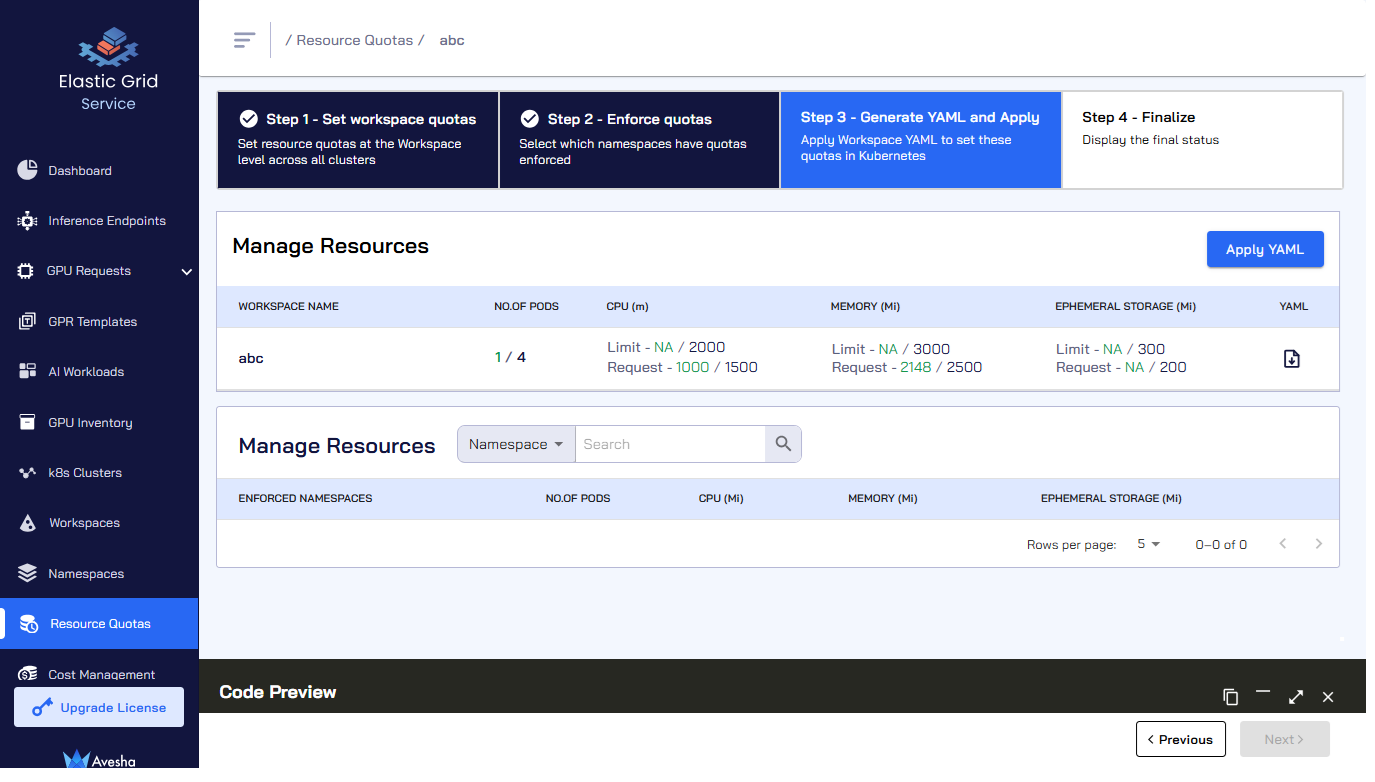Select Step 1 Set workspace quotas tab
The width and height of the screenshot is (1375, 782).
[x=358, y=140]
